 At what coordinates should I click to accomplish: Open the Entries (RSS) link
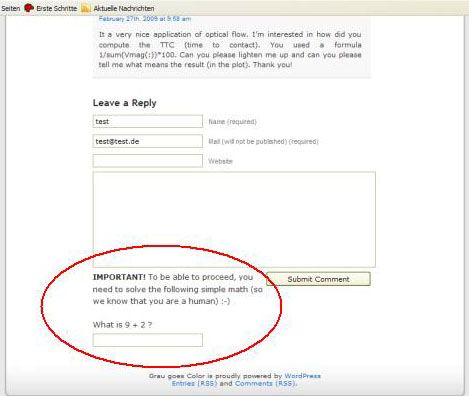coord(194,383)
